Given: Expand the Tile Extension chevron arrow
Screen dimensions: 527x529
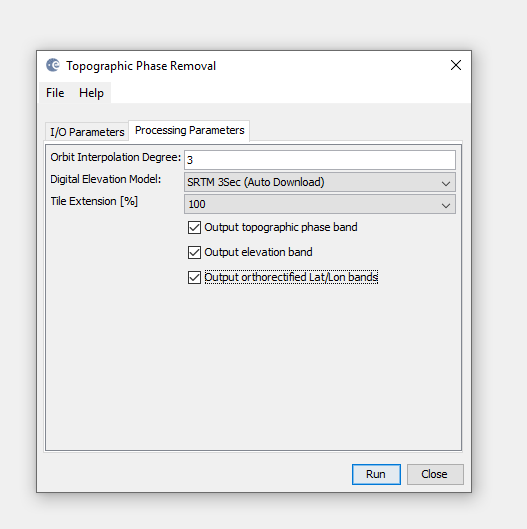Looking at the screenshot, I should pos(446,205).
